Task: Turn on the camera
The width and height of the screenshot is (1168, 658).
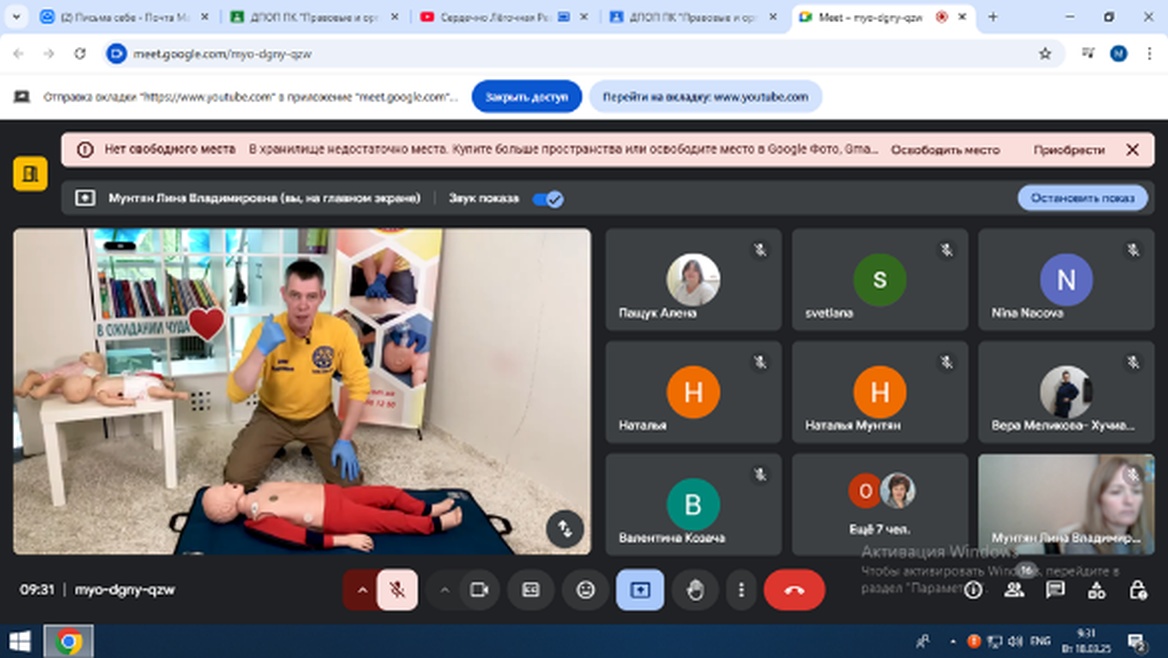Action: [x=479, y=590]
